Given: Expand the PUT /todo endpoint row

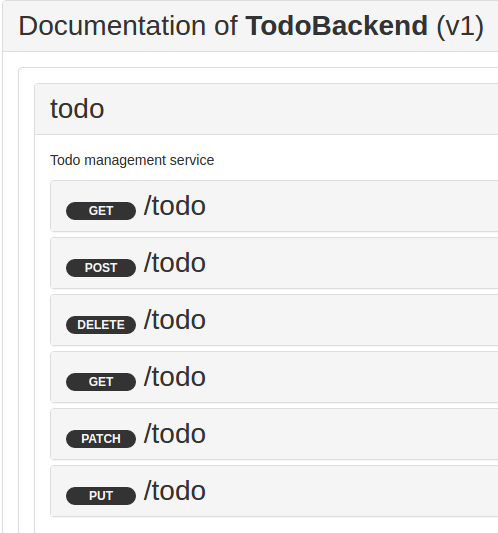Looking at the screenshot, I should click(274, 491).
